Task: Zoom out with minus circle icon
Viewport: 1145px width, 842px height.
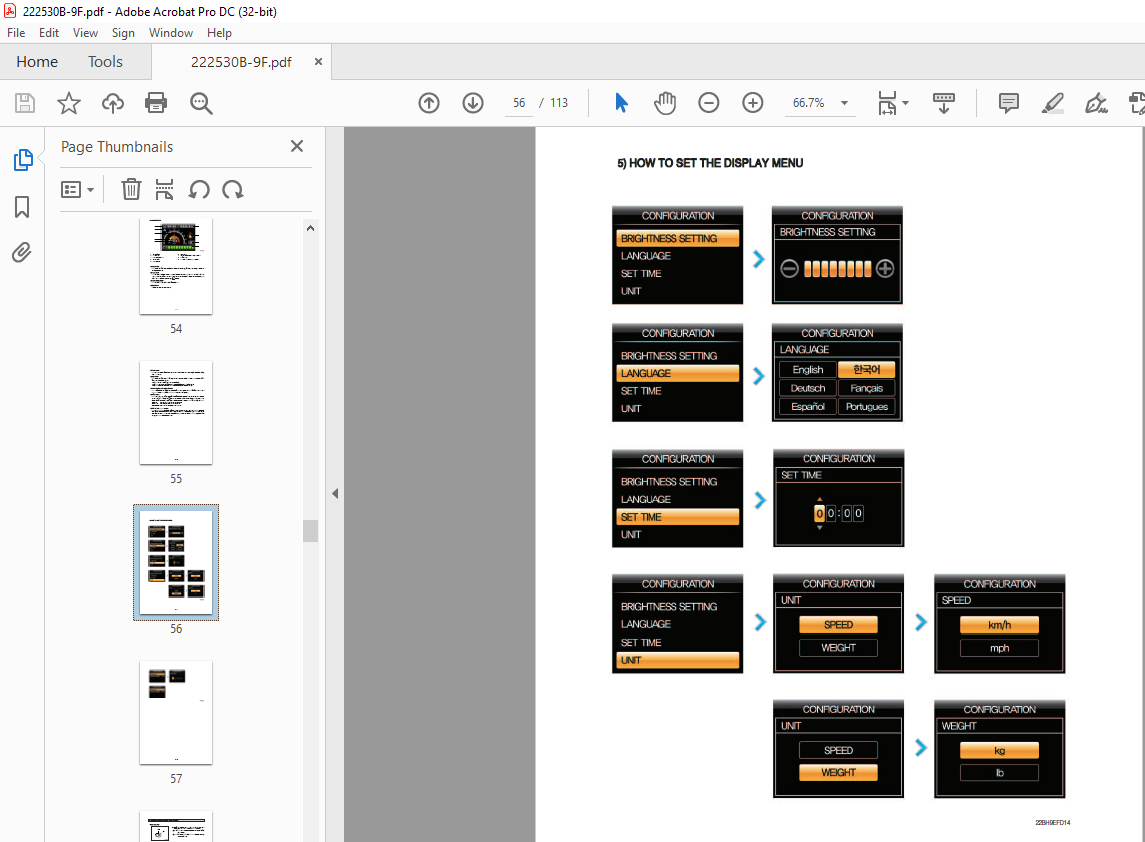Action: 708,103
